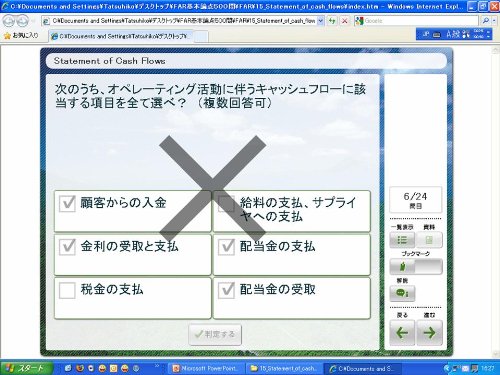The height and width of the screenshot is (375, 500).
Task: Toggle the ブックマーク bookmark switch
Action: (x=416, y=267)
